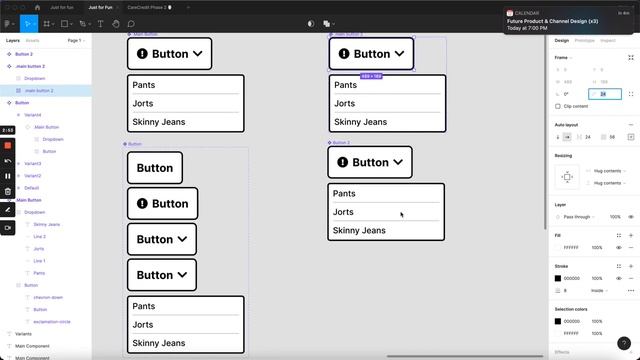Toggle layer visibility eye in Layer section
The image size is (640, 360).
tap(631, 217)
